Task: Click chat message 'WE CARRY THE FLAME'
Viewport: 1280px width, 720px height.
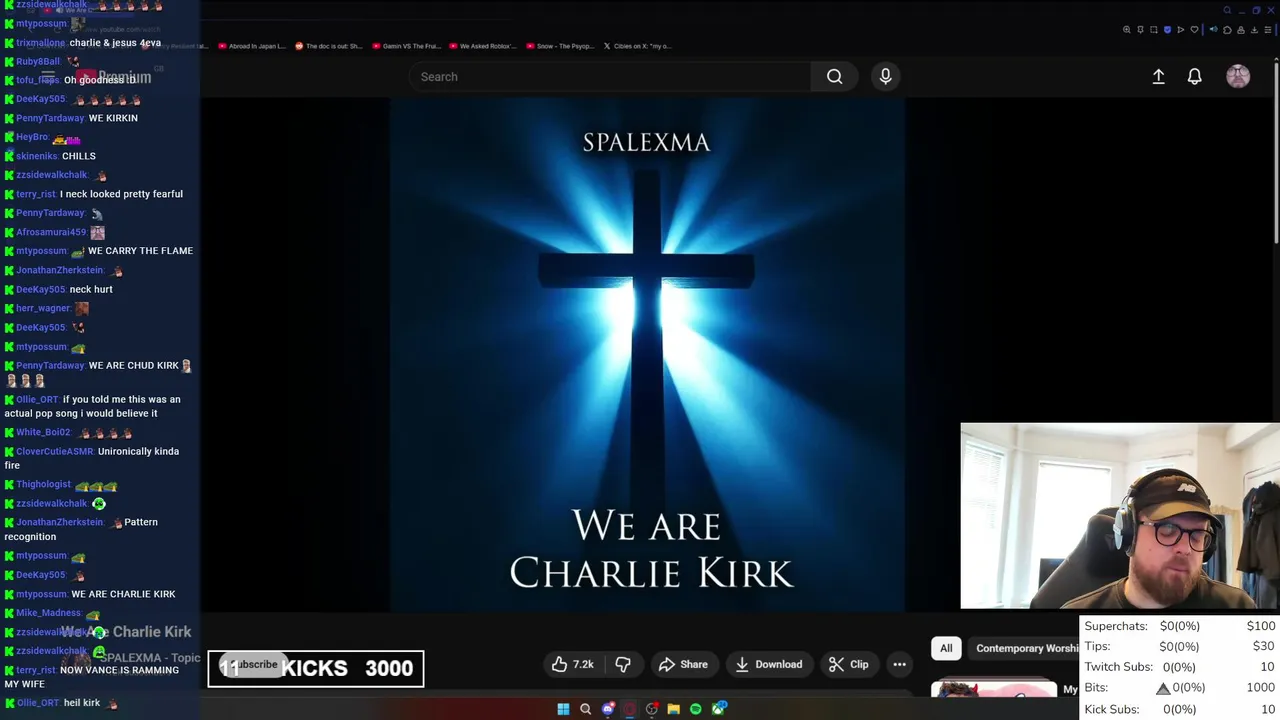Action: click(140, 251)
